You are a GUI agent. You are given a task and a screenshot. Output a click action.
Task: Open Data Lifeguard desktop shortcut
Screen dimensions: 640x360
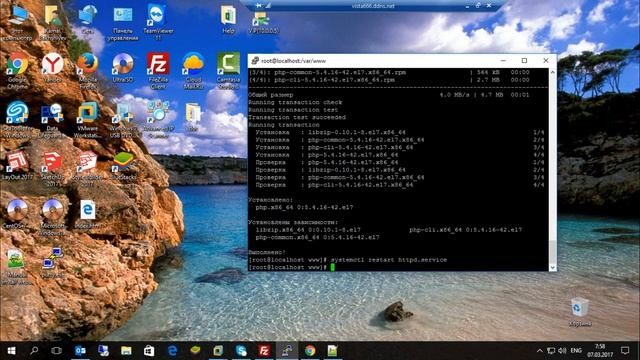[x=52, y=119]
